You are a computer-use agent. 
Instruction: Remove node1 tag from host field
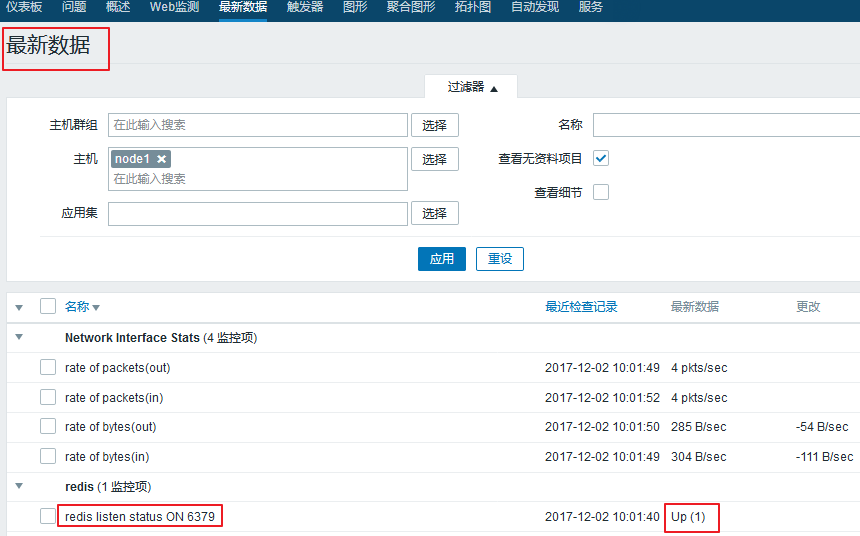pos(161,159)
